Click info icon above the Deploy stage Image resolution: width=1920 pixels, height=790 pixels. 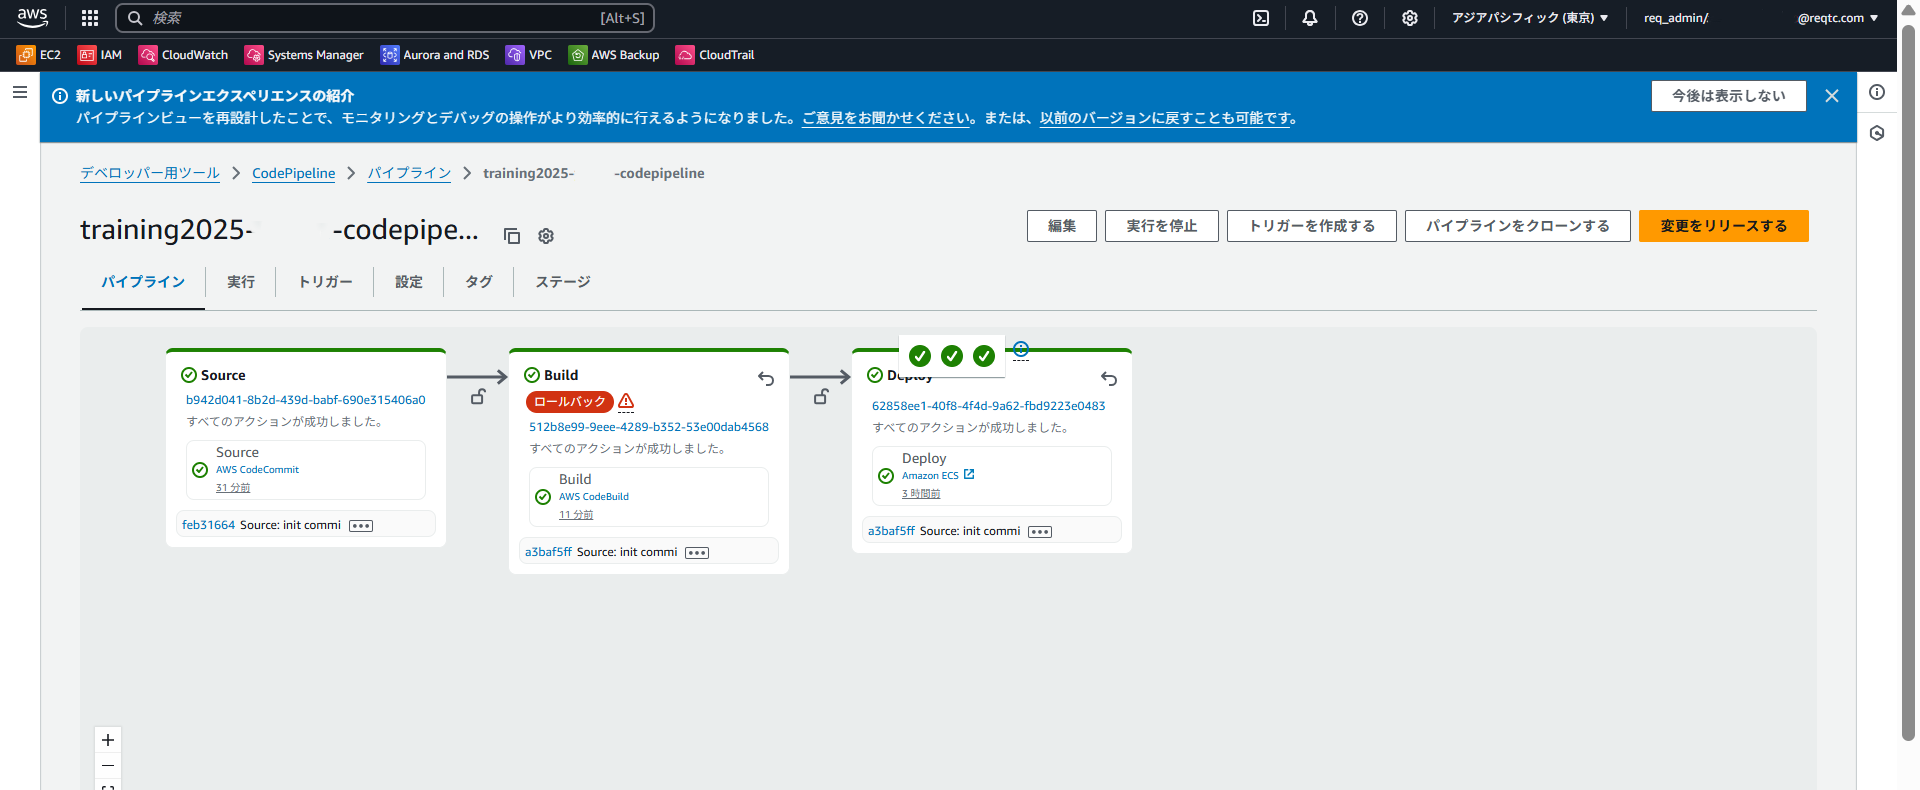(1021, 349)
